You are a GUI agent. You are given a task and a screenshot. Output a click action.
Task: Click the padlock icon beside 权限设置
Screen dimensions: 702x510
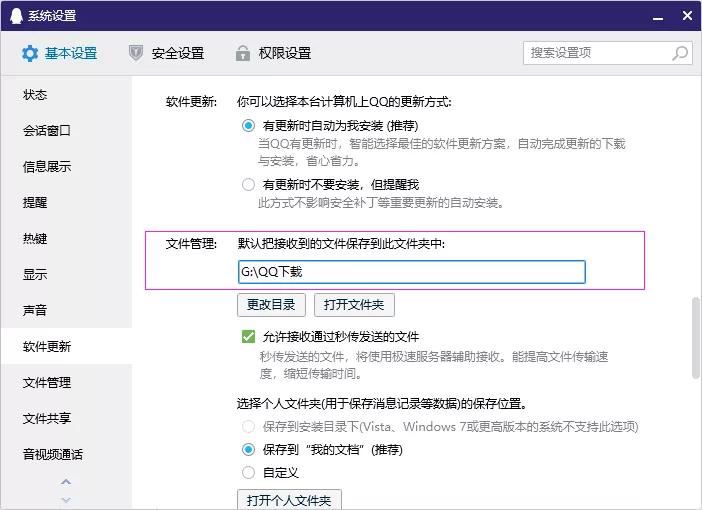(x=243, y=53)
